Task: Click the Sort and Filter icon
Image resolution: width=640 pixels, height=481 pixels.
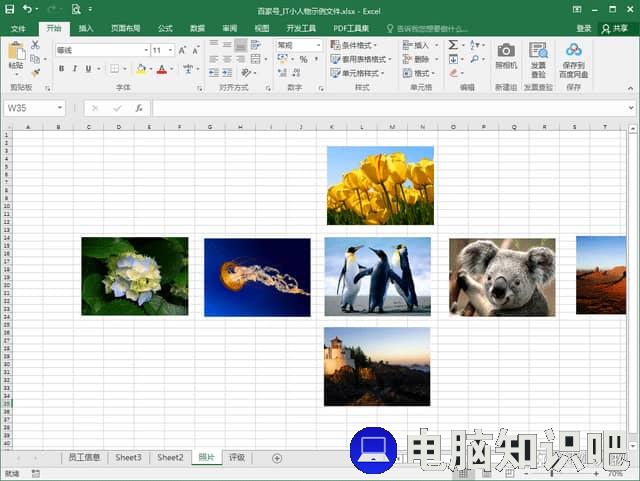Action: coord(475,45)
